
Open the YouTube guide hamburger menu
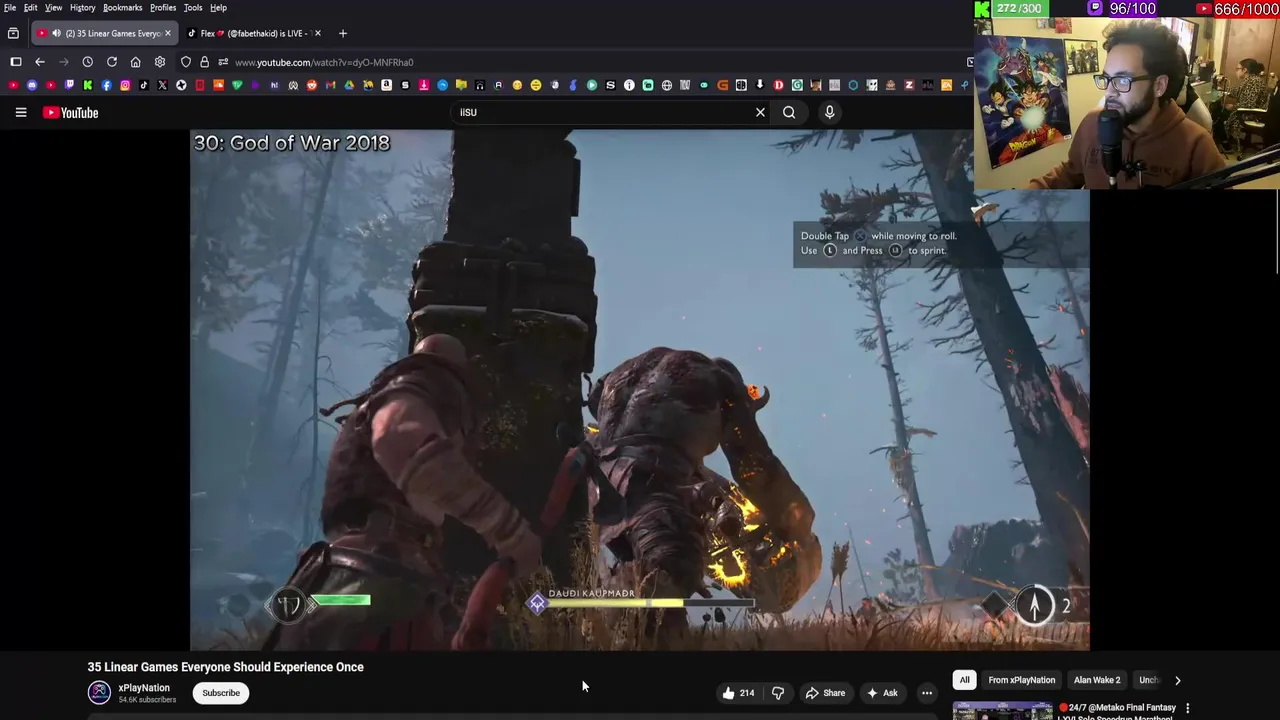click(x=20, y=112)
